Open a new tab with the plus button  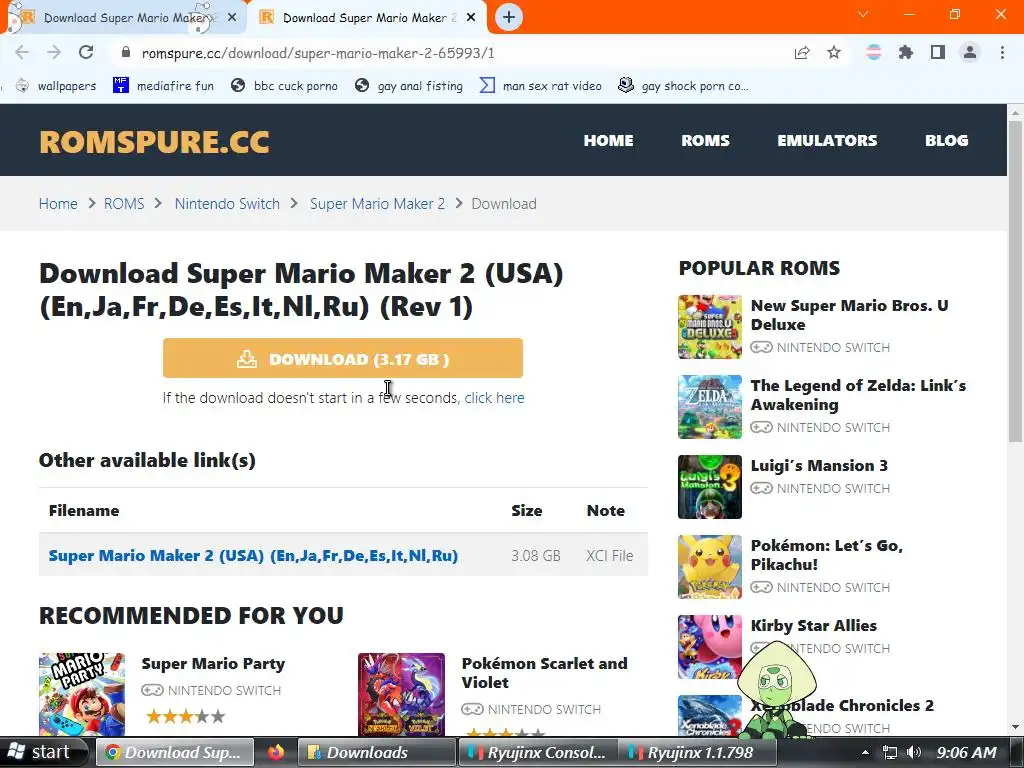tap(509, 17)
